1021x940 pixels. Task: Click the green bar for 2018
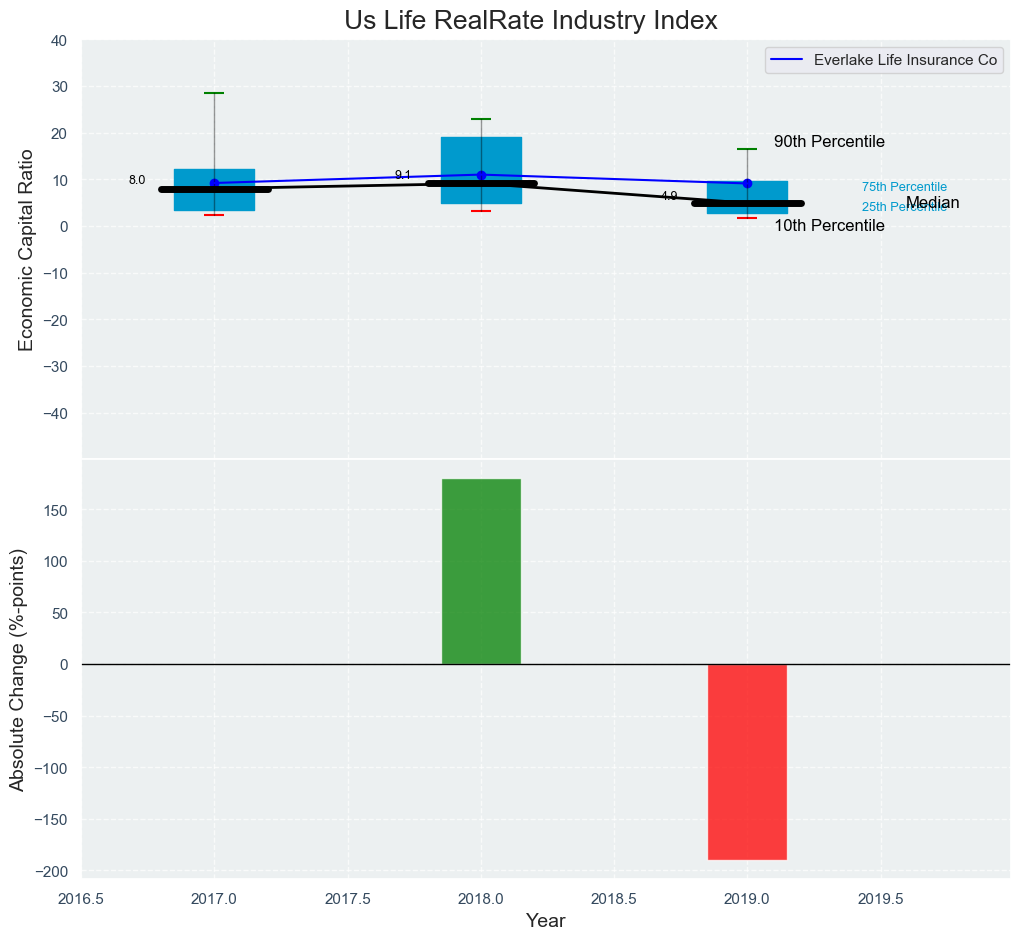click(481, 571)
